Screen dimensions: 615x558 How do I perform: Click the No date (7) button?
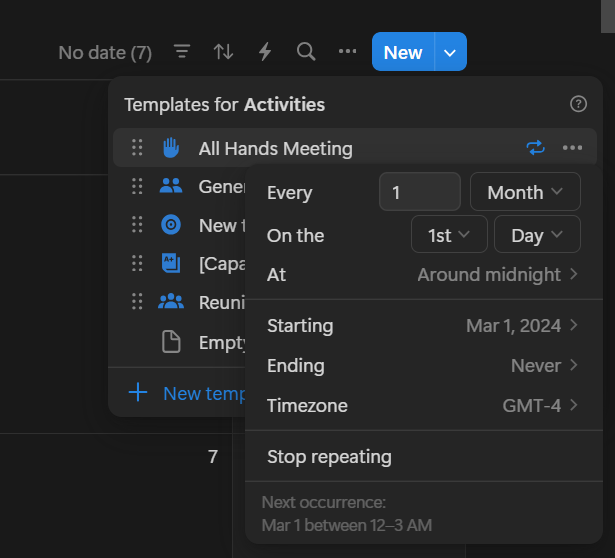(105, 52)
